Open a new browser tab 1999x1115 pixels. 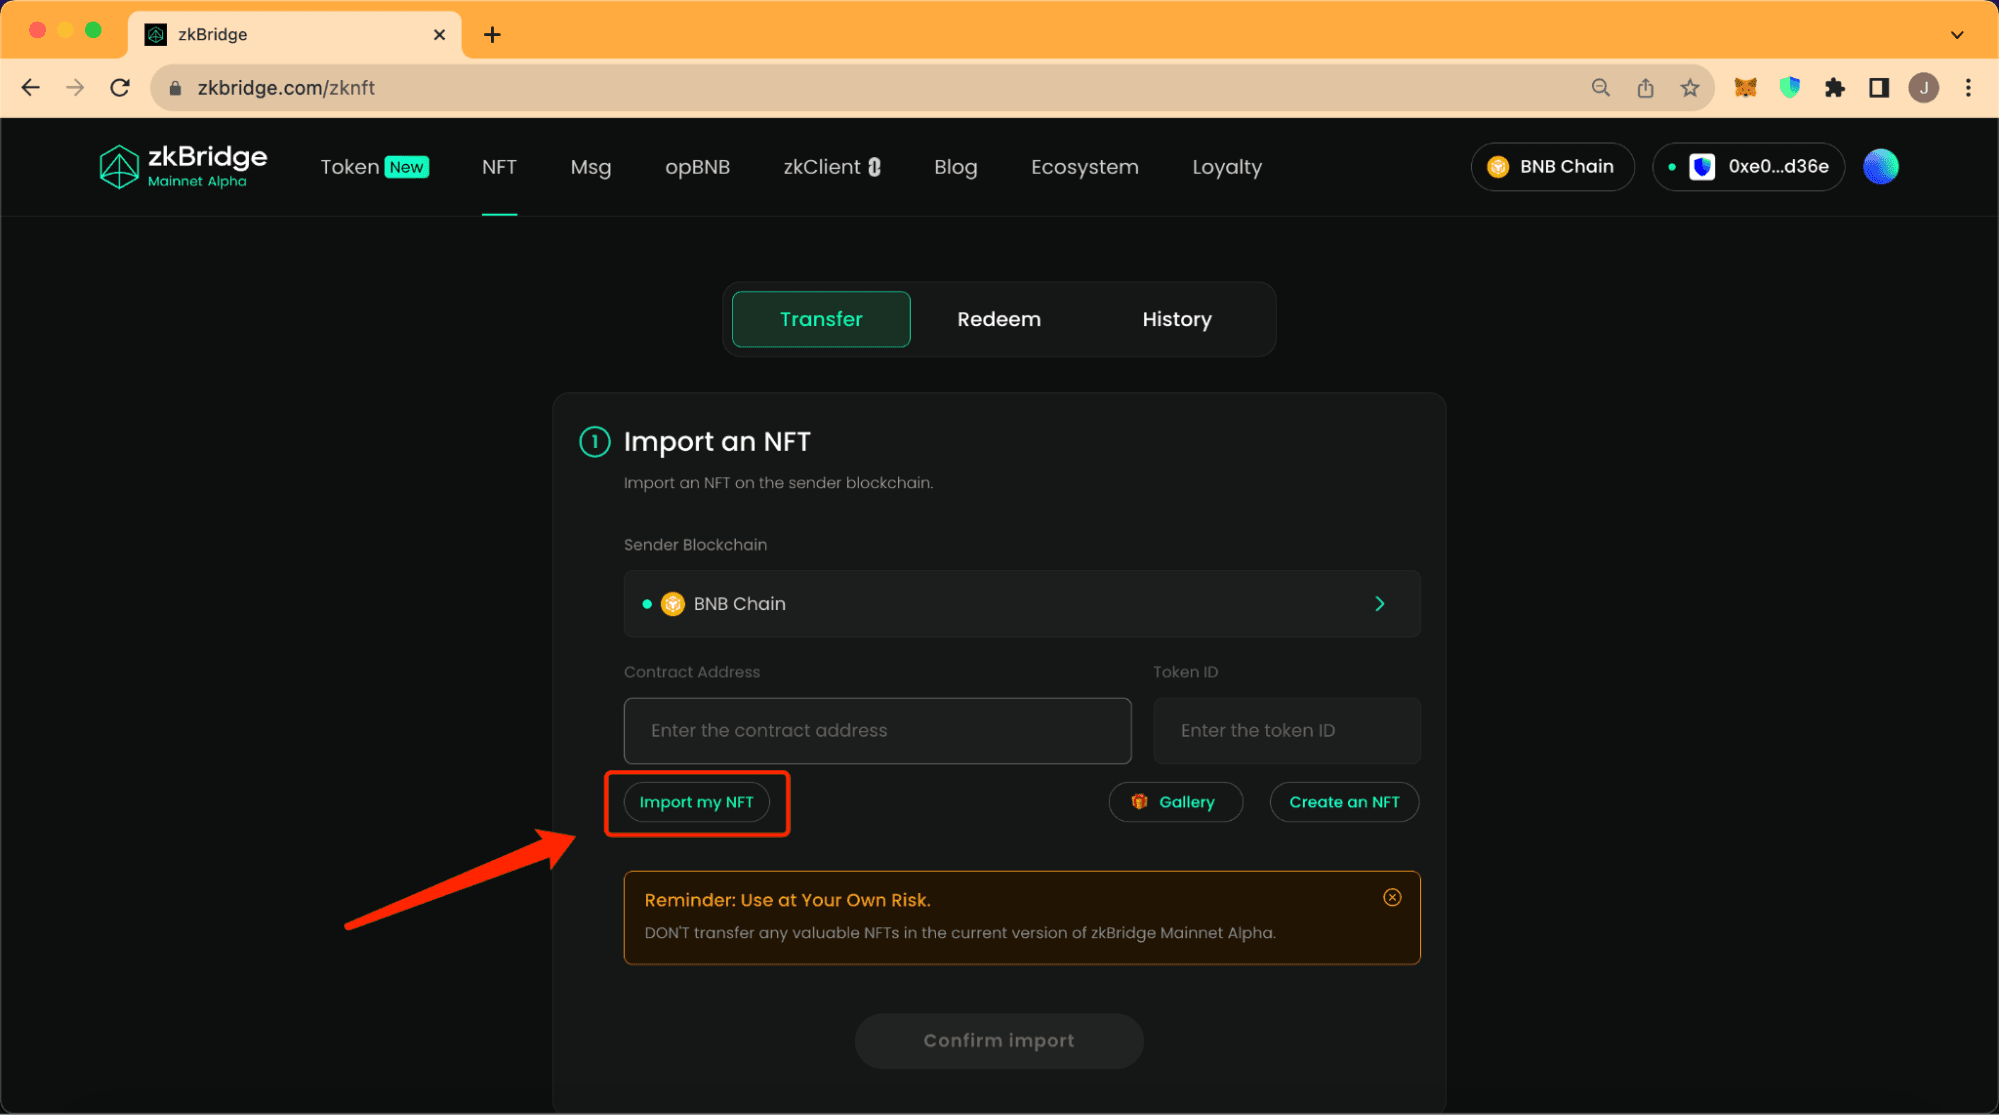click(x=492, y=35)
